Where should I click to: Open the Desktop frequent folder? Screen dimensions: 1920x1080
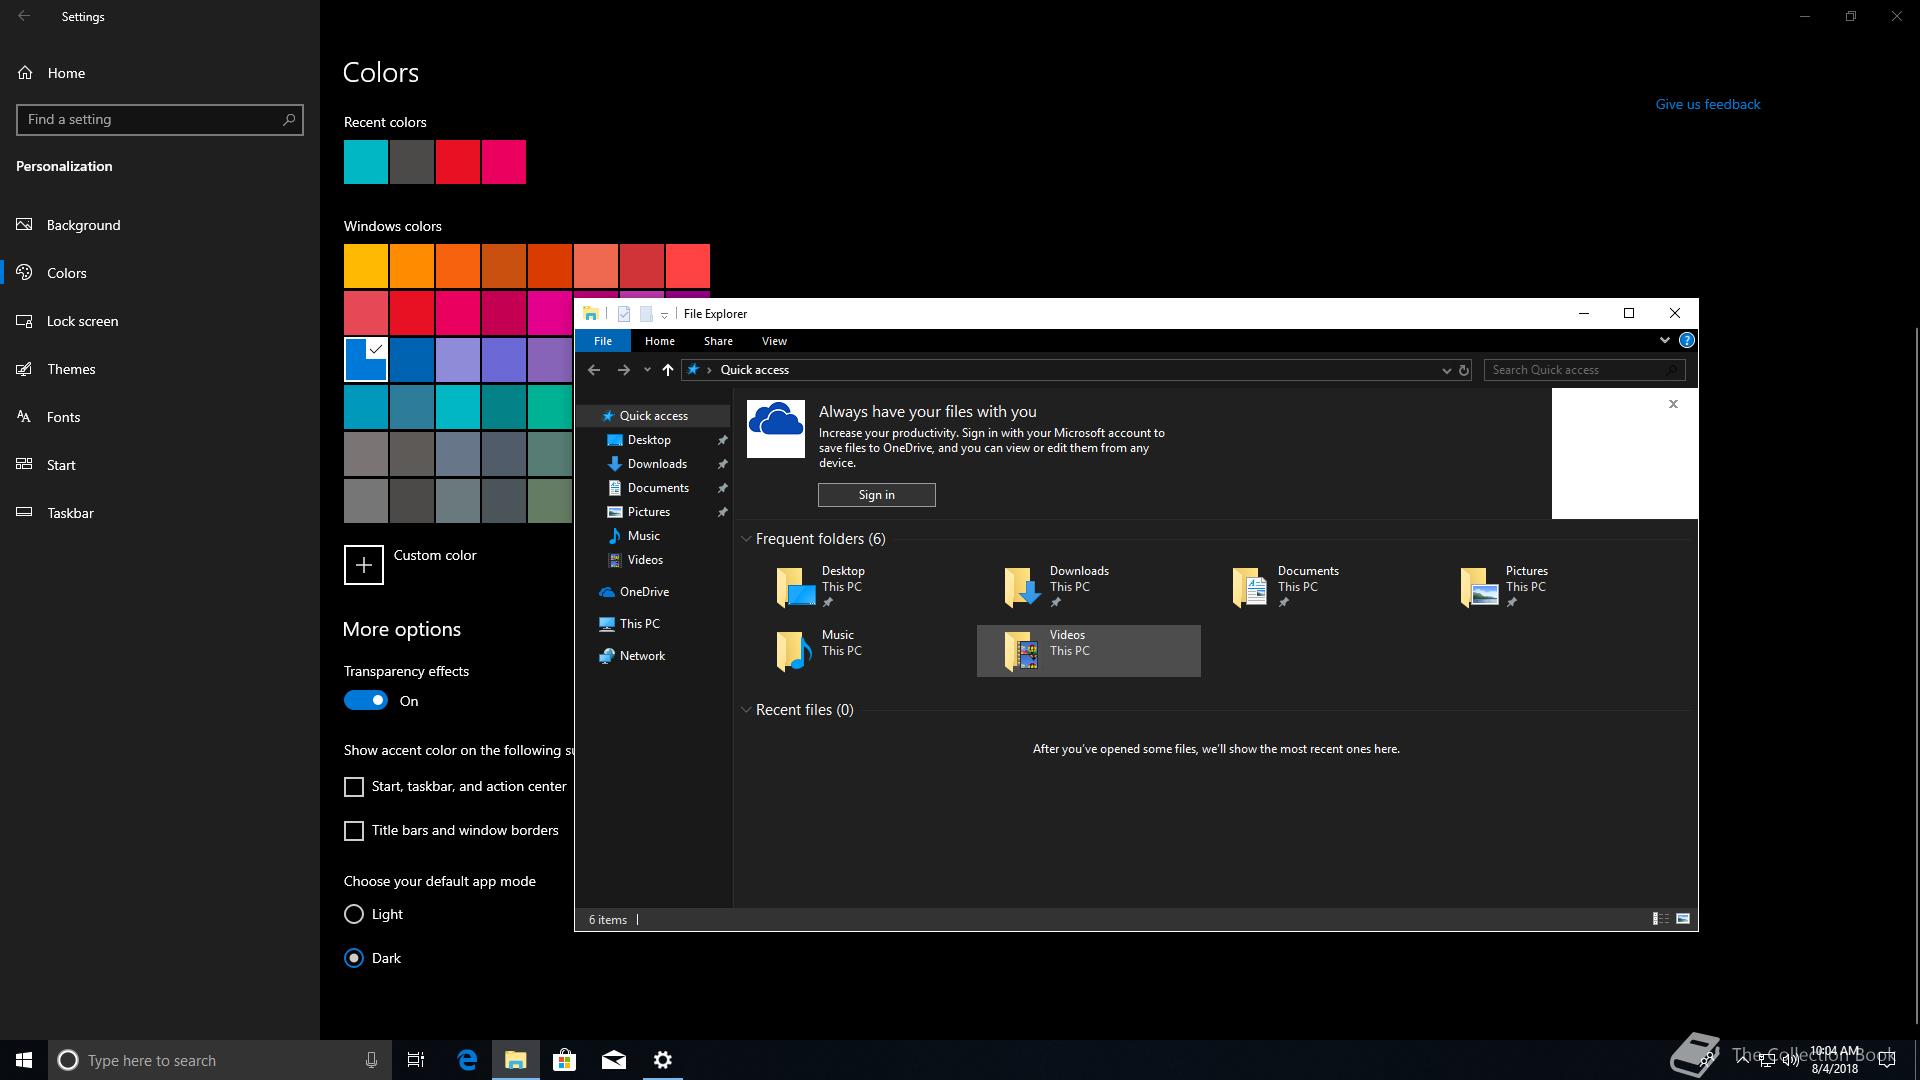pos(860,587)
